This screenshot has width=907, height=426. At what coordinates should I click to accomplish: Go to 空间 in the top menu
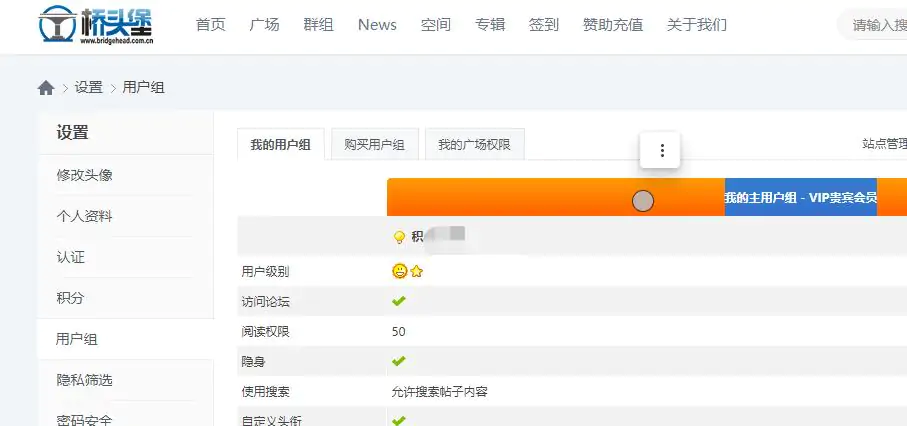tap(436, 25)
